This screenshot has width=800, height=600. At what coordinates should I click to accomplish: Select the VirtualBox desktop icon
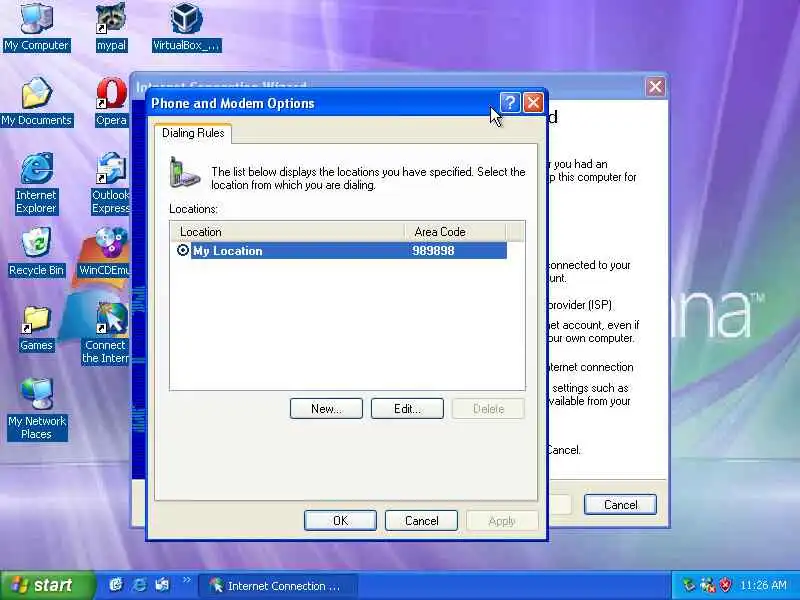[x=186, y=26]
